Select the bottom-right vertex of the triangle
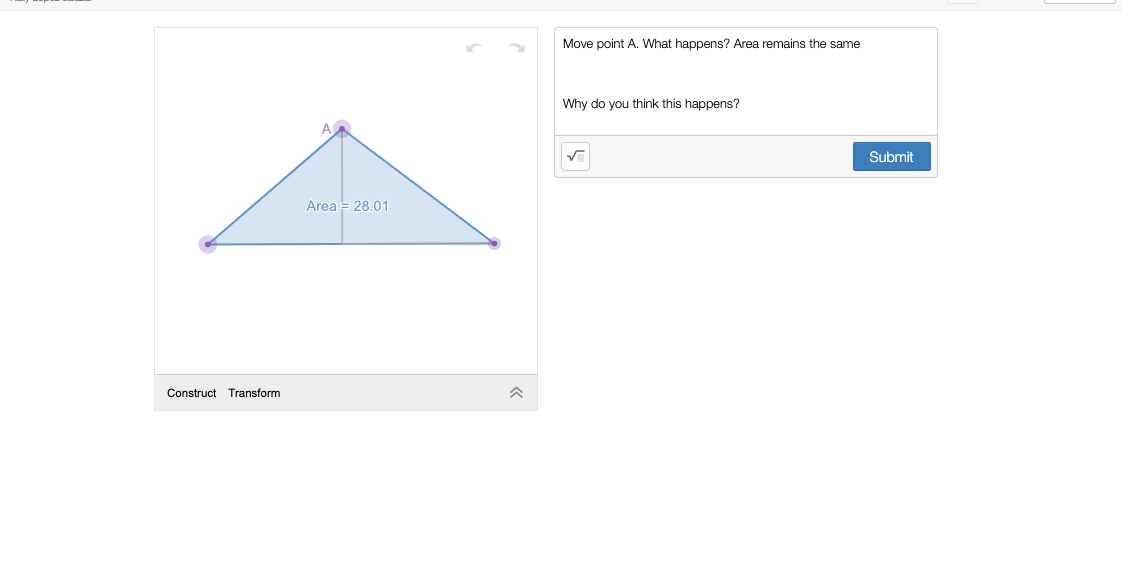This screenshot has height=575, width=1122. pyautogui.click(x=494, y=243)
